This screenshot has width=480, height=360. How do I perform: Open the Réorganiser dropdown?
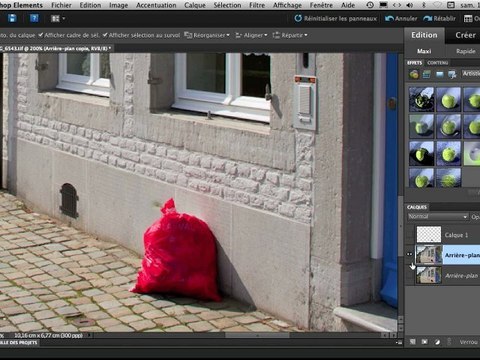pyautogui.click(x=207, y=35)
